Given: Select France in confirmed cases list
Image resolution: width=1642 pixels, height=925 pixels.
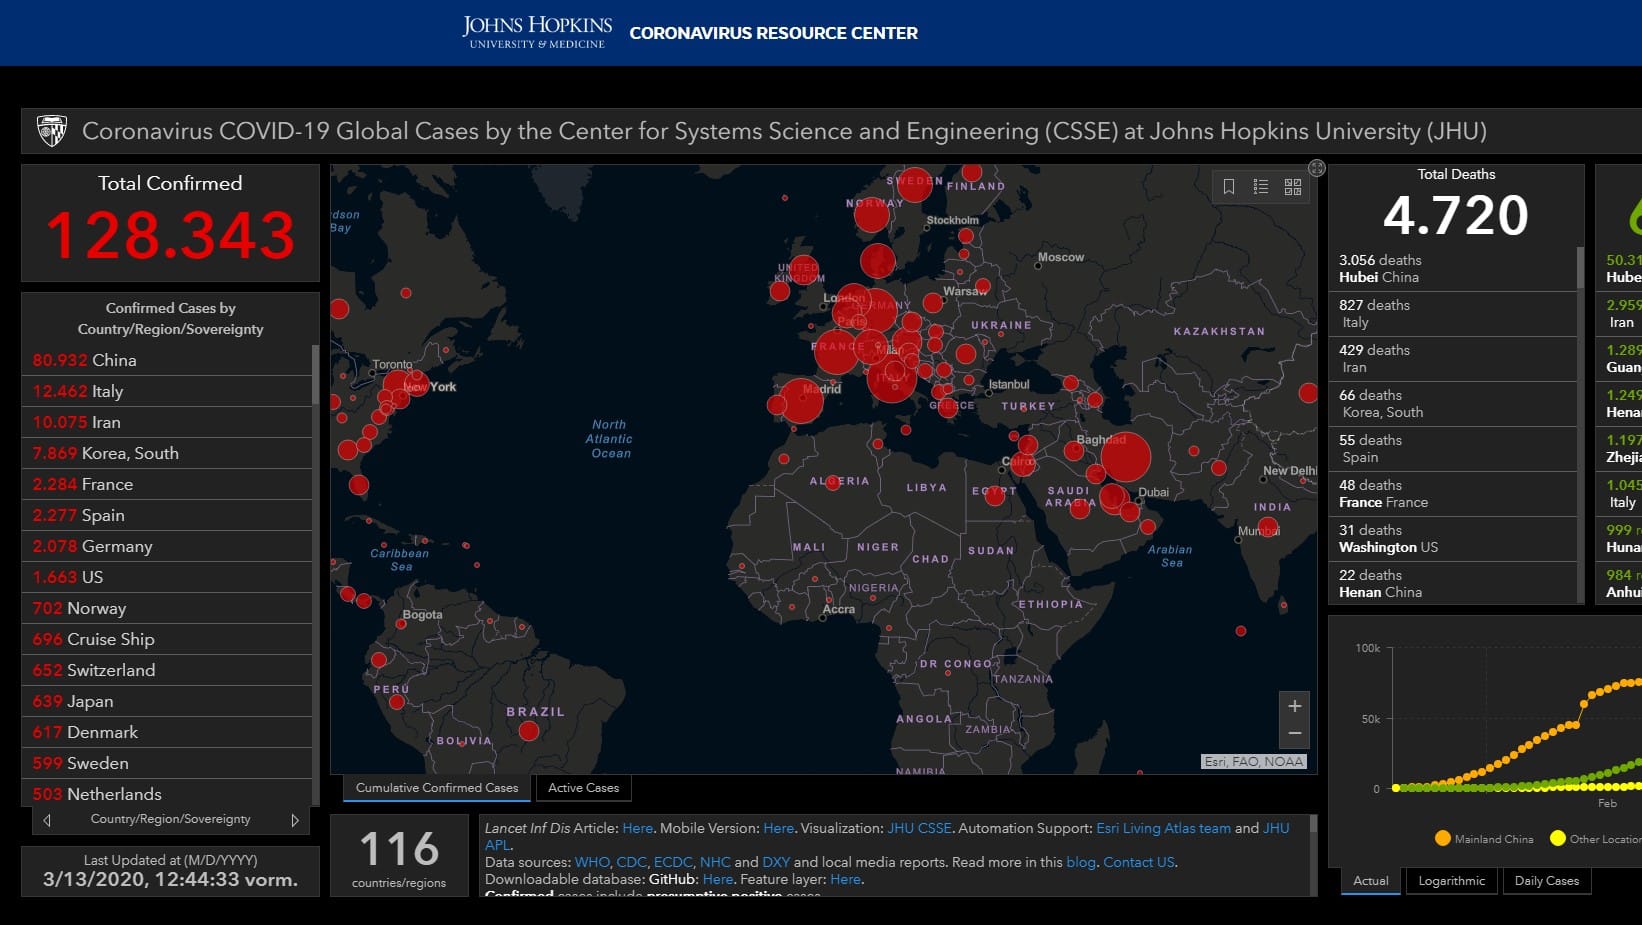Looking at the screenshot, I should (166, 484).
